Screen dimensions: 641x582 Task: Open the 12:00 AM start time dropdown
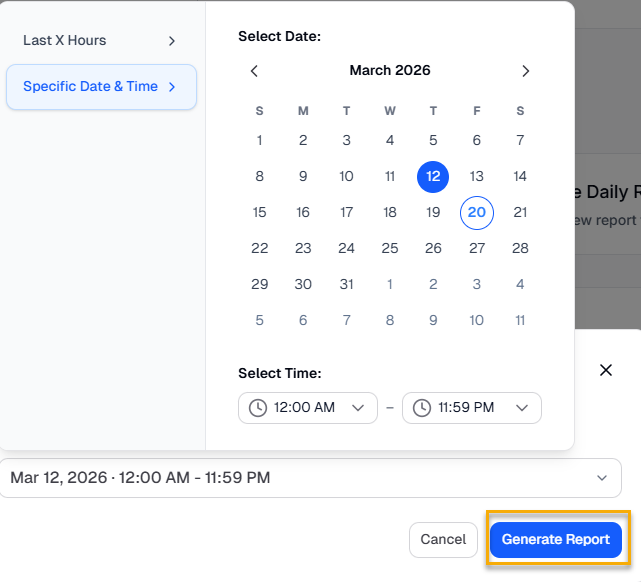308,408
